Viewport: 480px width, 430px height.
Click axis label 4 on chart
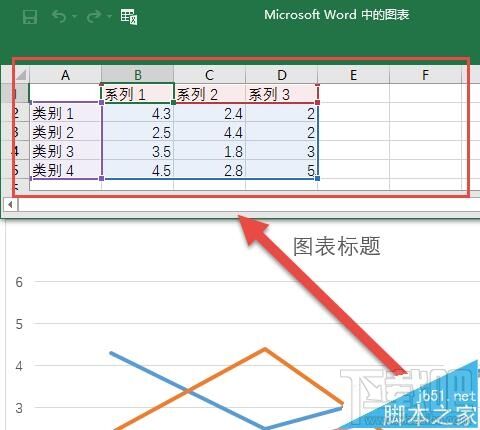[x=19, y=366]
